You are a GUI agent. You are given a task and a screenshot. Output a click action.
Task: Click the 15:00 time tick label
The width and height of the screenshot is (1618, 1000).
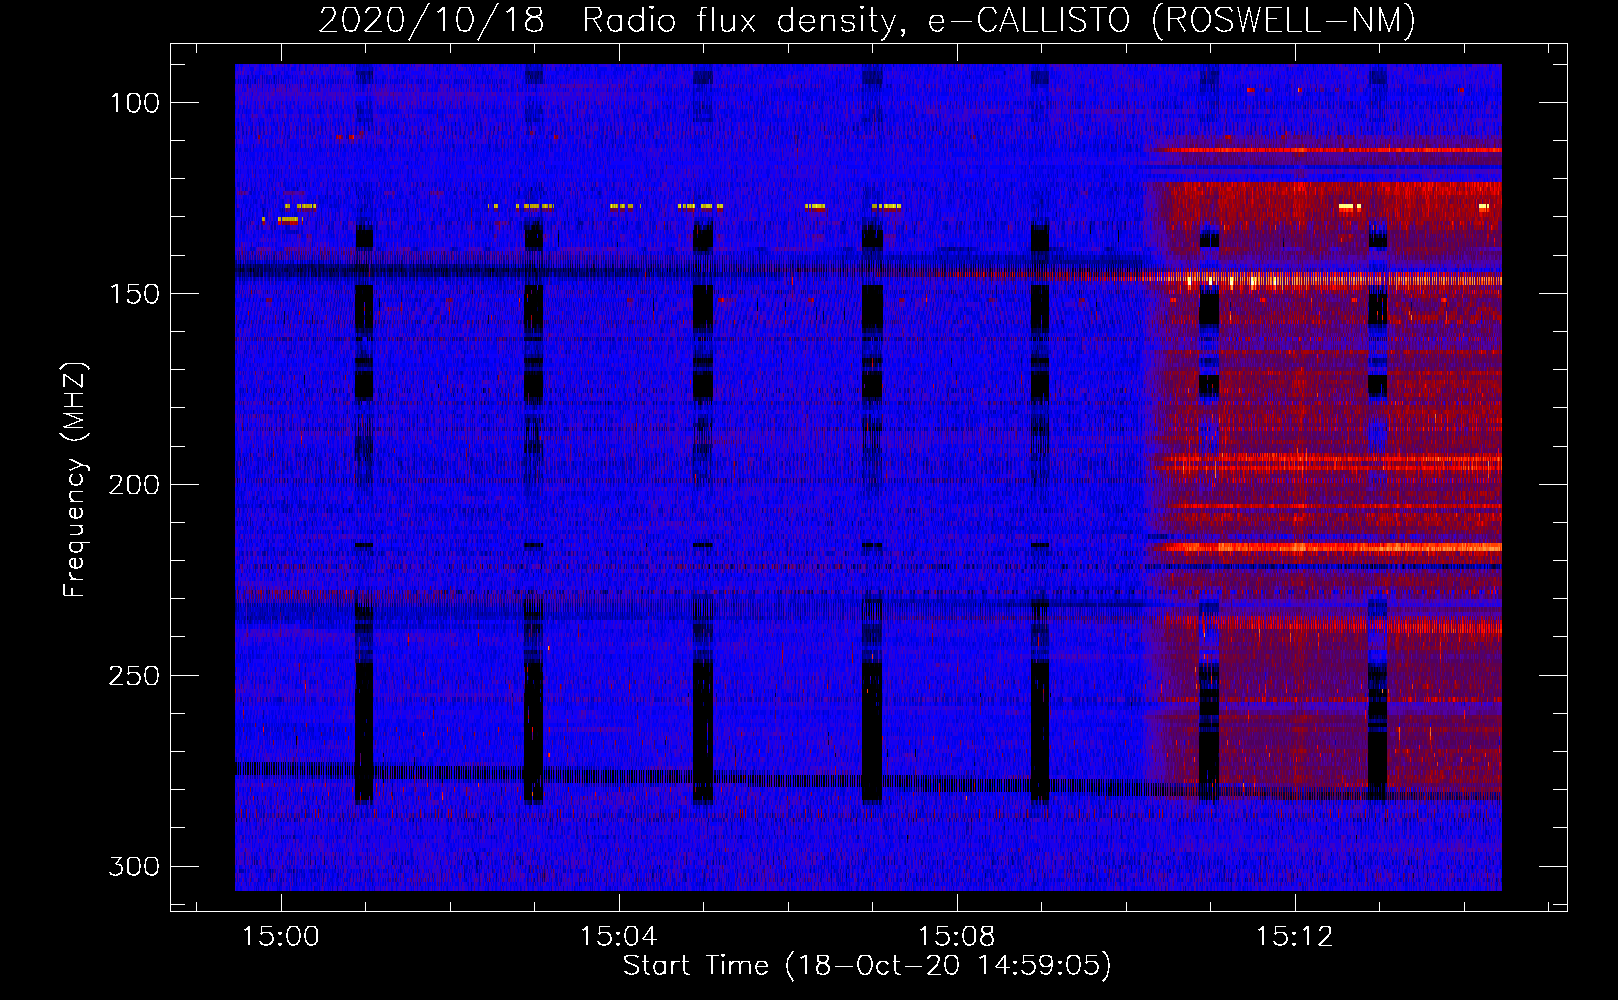coord(281,937)
